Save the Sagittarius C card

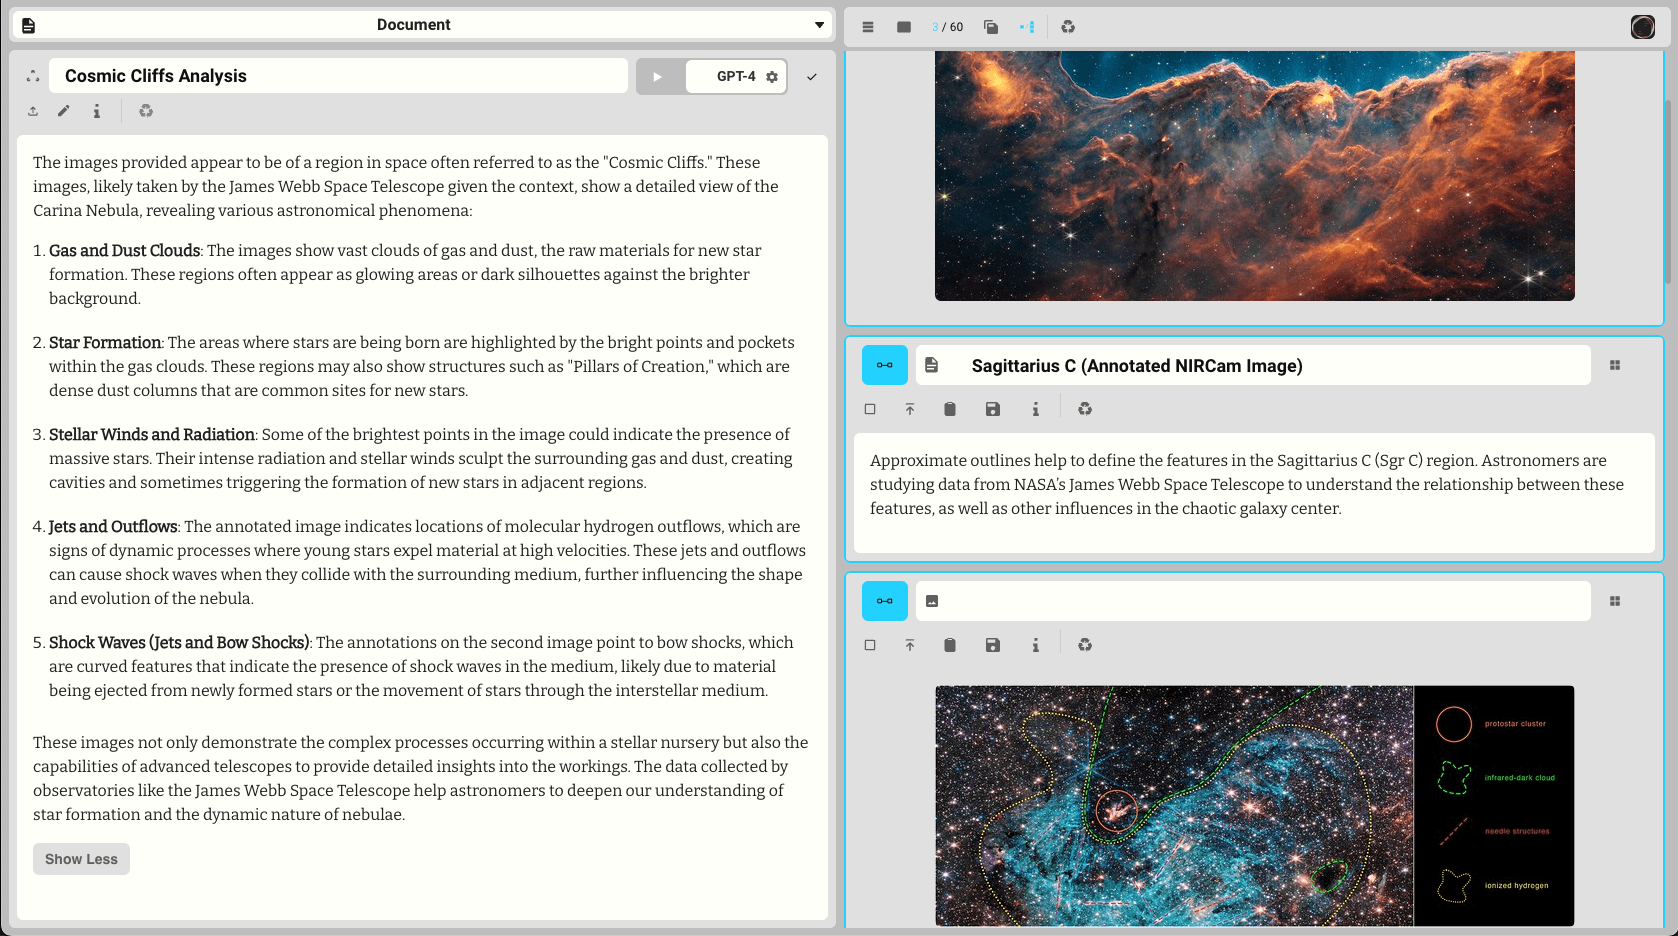(x=993, y=409)
